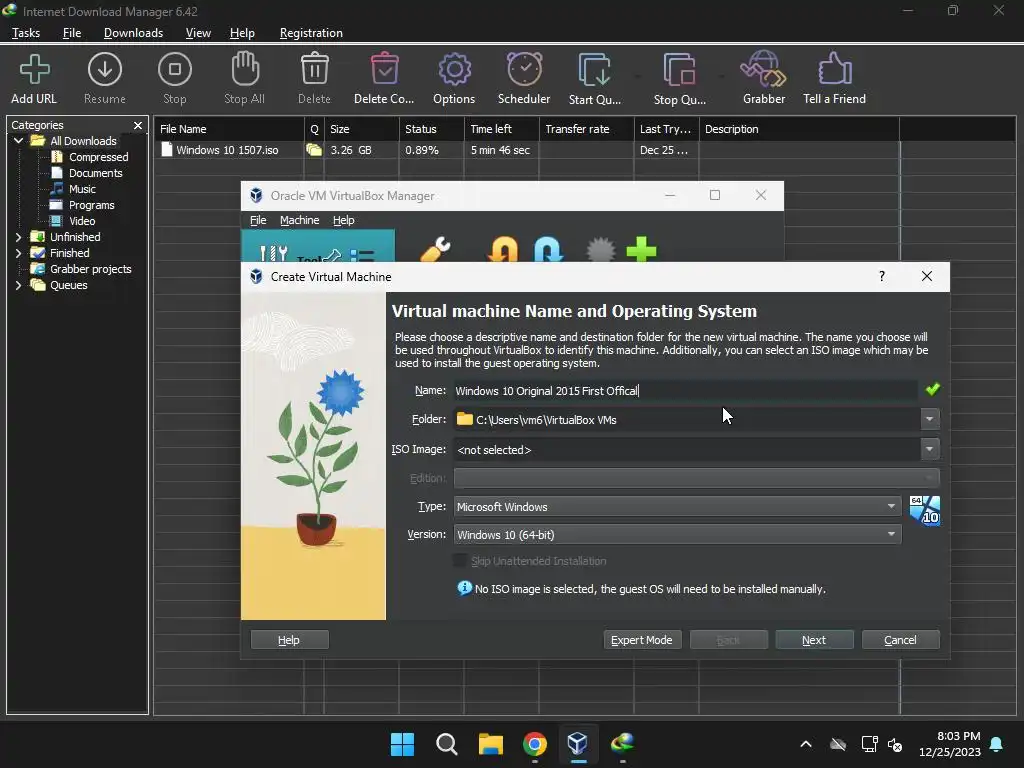Expand the Finished category
The width and height of the screenshot is (1024, 768).
[18, 253]
